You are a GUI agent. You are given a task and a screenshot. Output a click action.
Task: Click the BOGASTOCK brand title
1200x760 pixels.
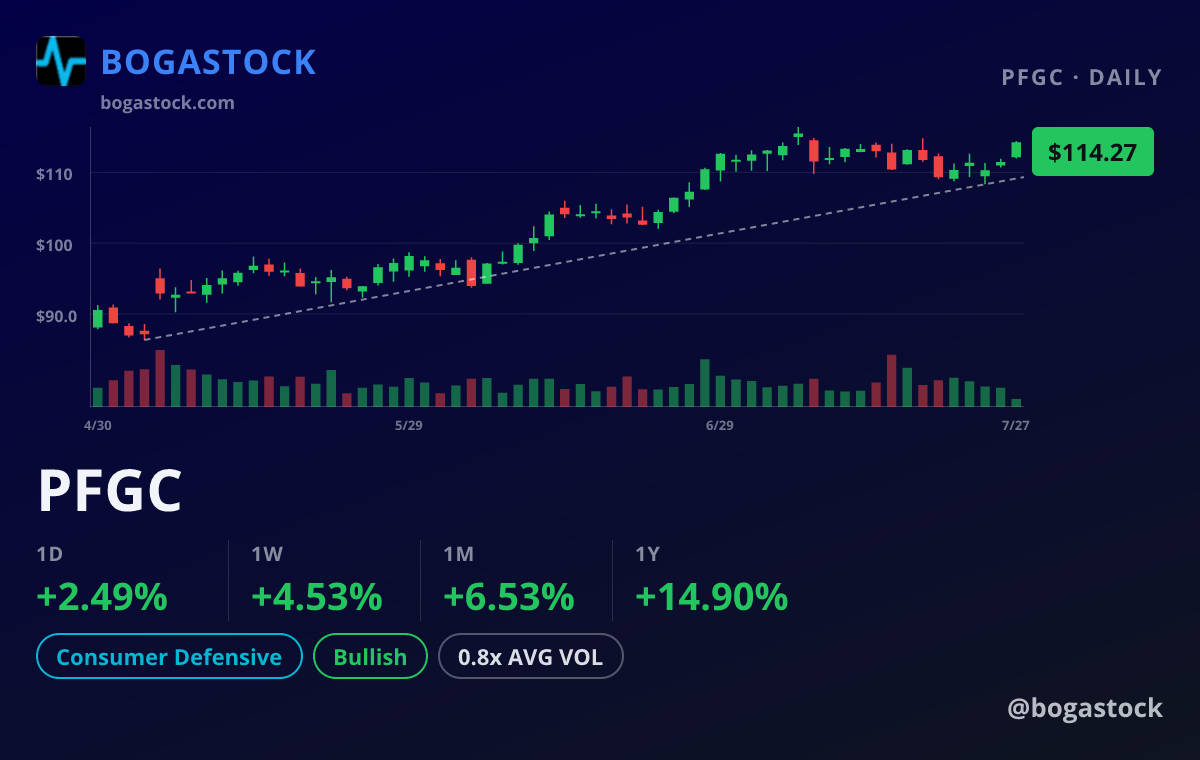click(x=209, y=62)
